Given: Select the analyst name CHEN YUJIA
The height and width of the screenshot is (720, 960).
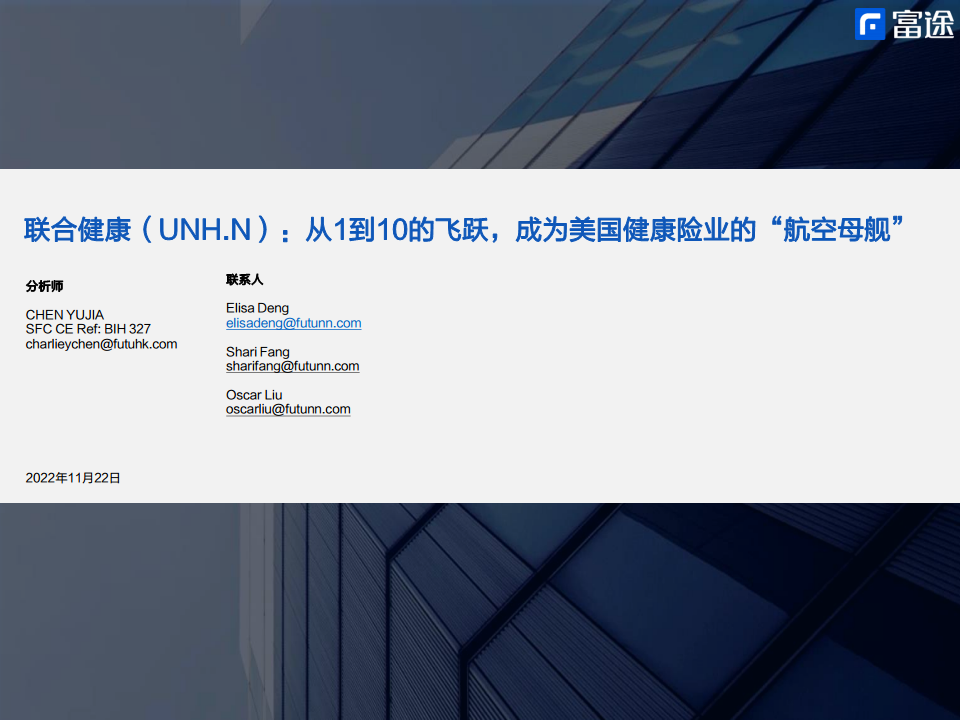Looking at the screenshot, I should [x=65, y=315].
